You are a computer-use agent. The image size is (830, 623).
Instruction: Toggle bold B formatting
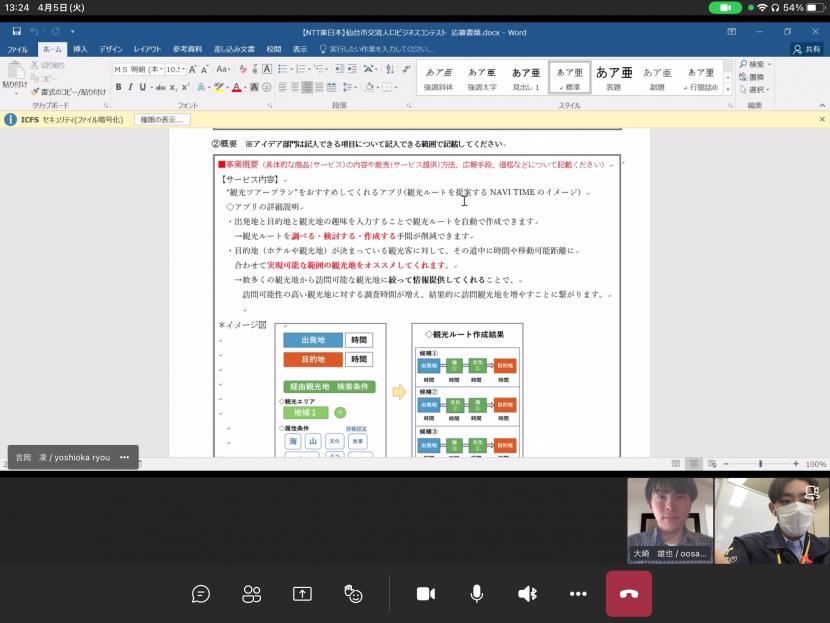point(119,87)
